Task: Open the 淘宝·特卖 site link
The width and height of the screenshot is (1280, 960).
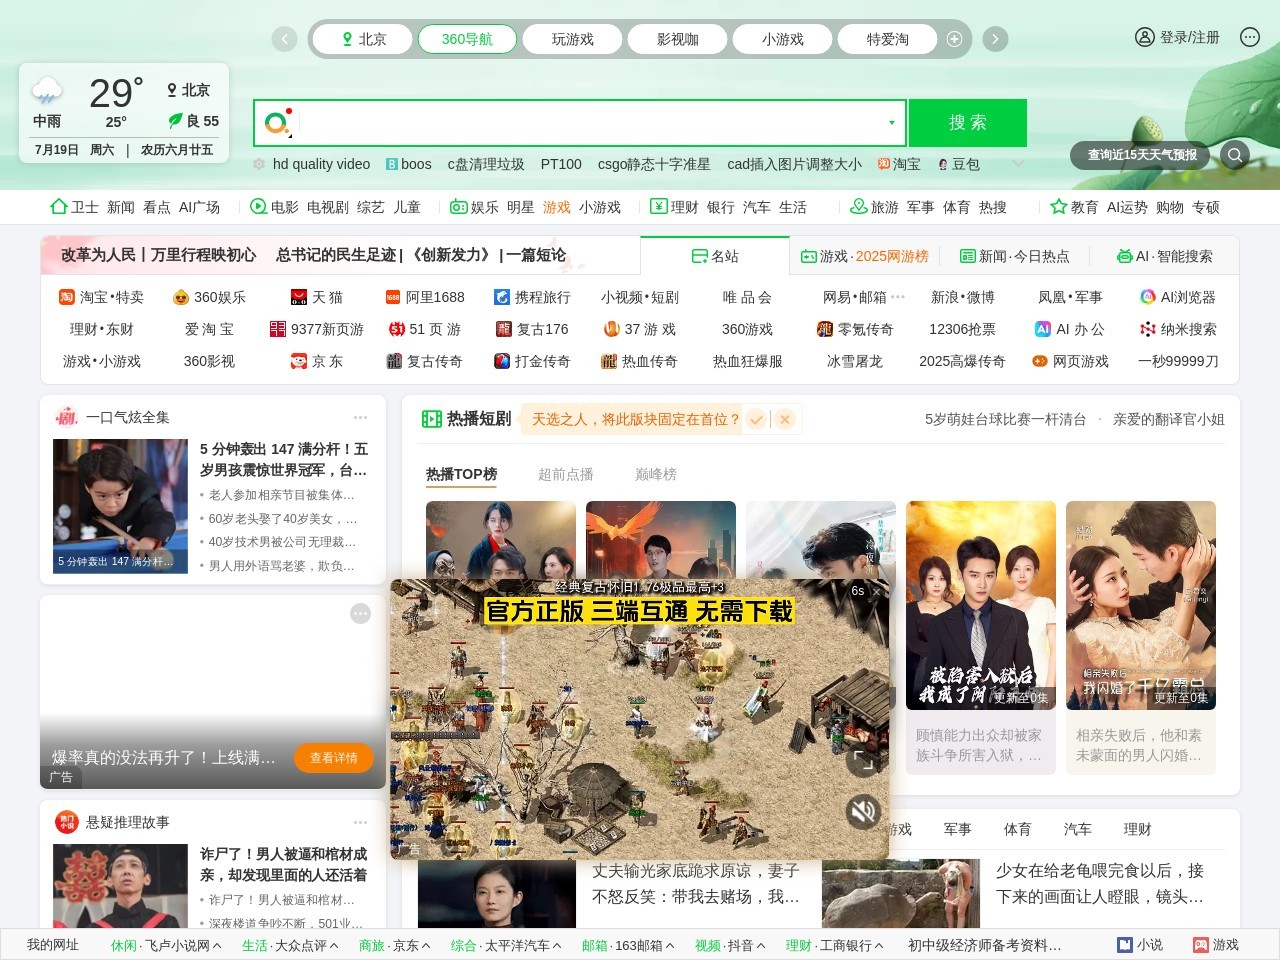Action: tap(101, 297)
